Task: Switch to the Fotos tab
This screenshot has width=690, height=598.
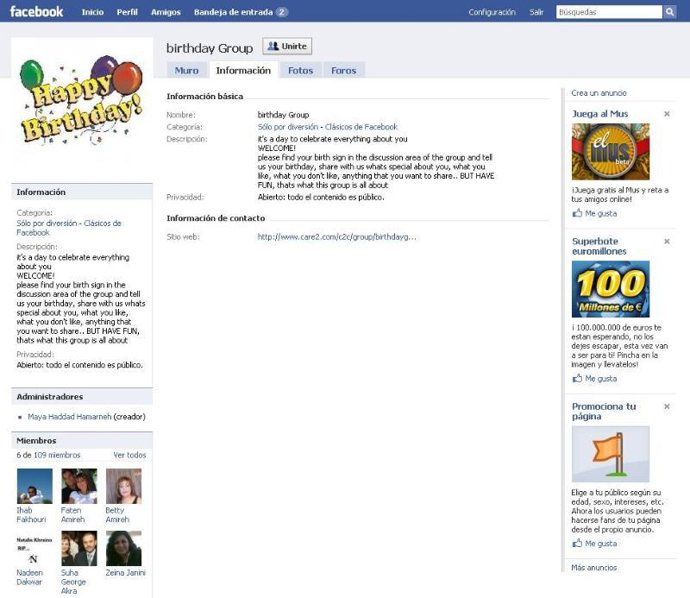Action: pos(301,70)
